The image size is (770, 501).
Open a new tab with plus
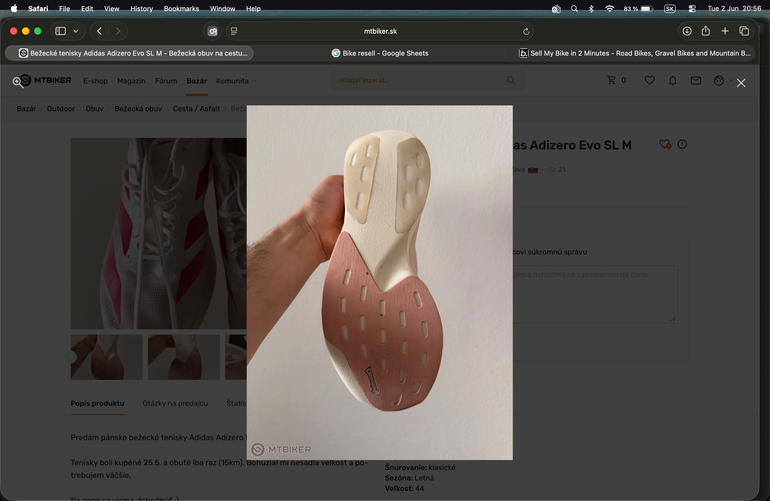(x=725, y=31)
